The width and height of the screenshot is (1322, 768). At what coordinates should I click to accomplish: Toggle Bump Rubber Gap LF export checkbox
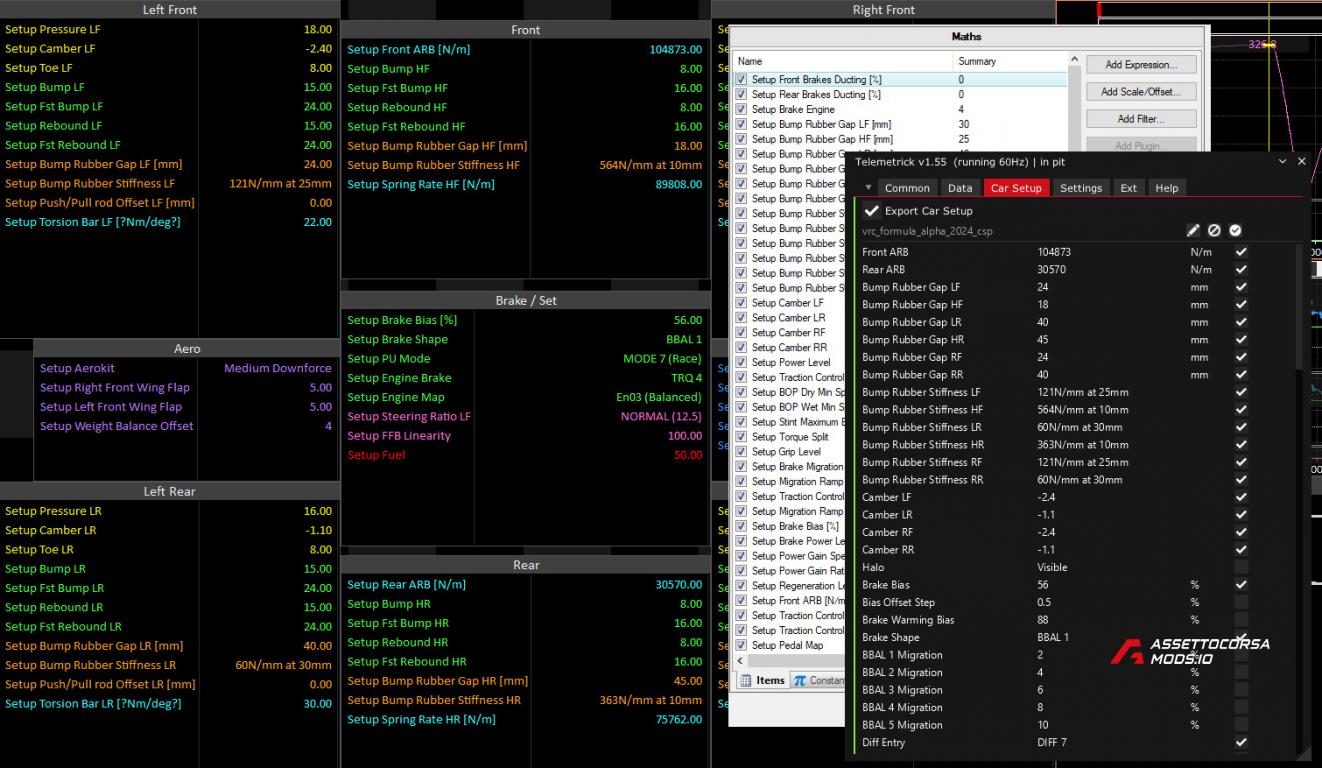point(1241,287)
